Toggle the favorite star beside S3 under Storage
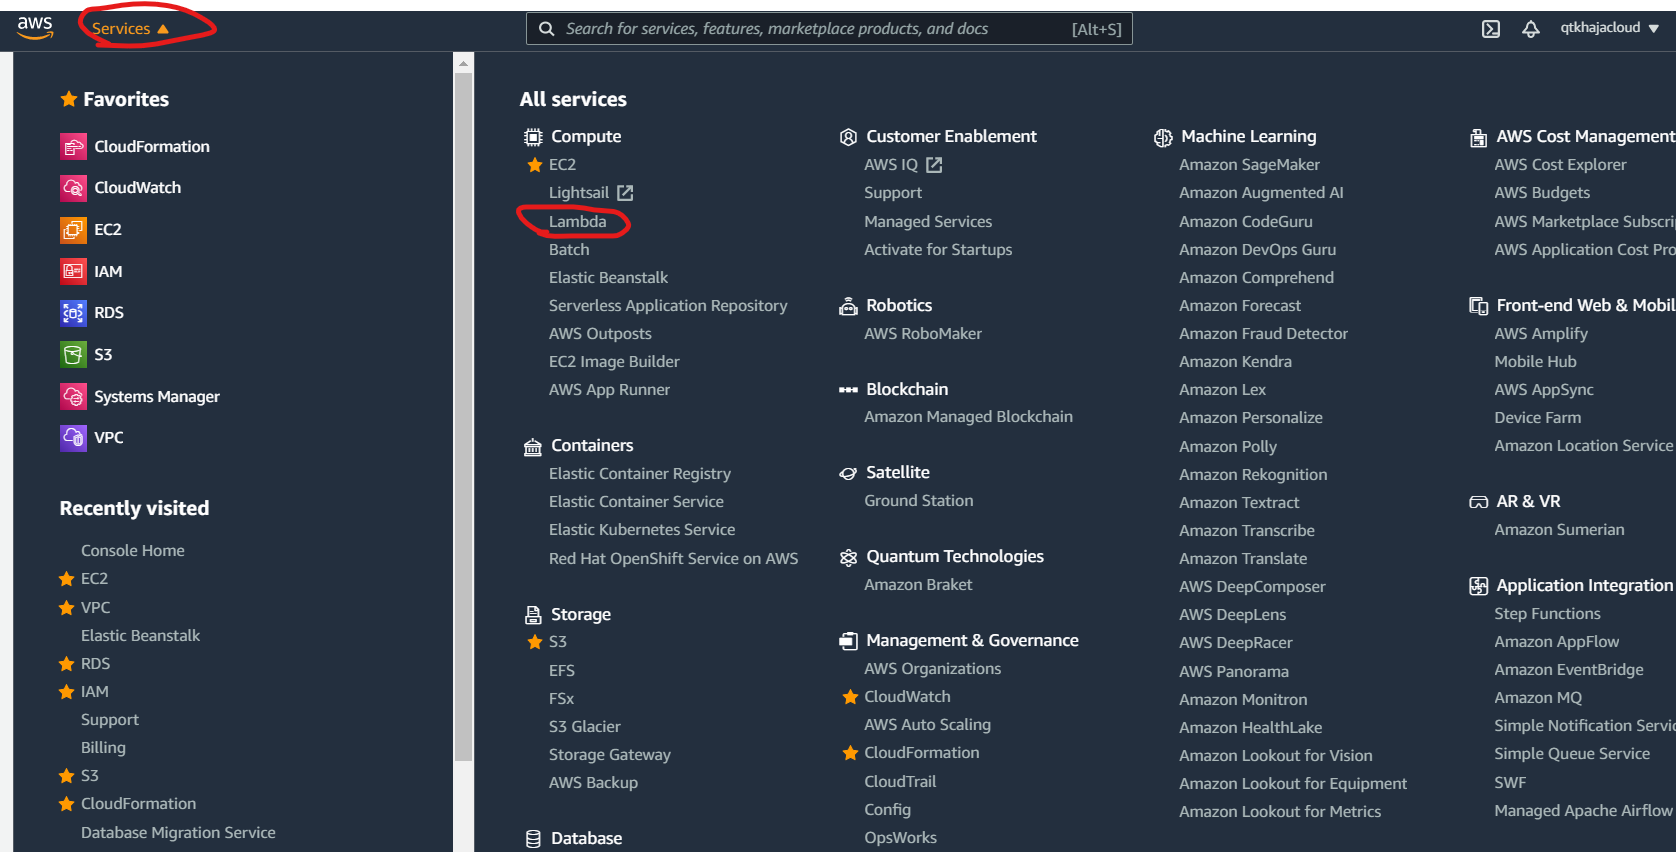The height and width of the screenshot is (852, 1676). (x=535, y=642)
